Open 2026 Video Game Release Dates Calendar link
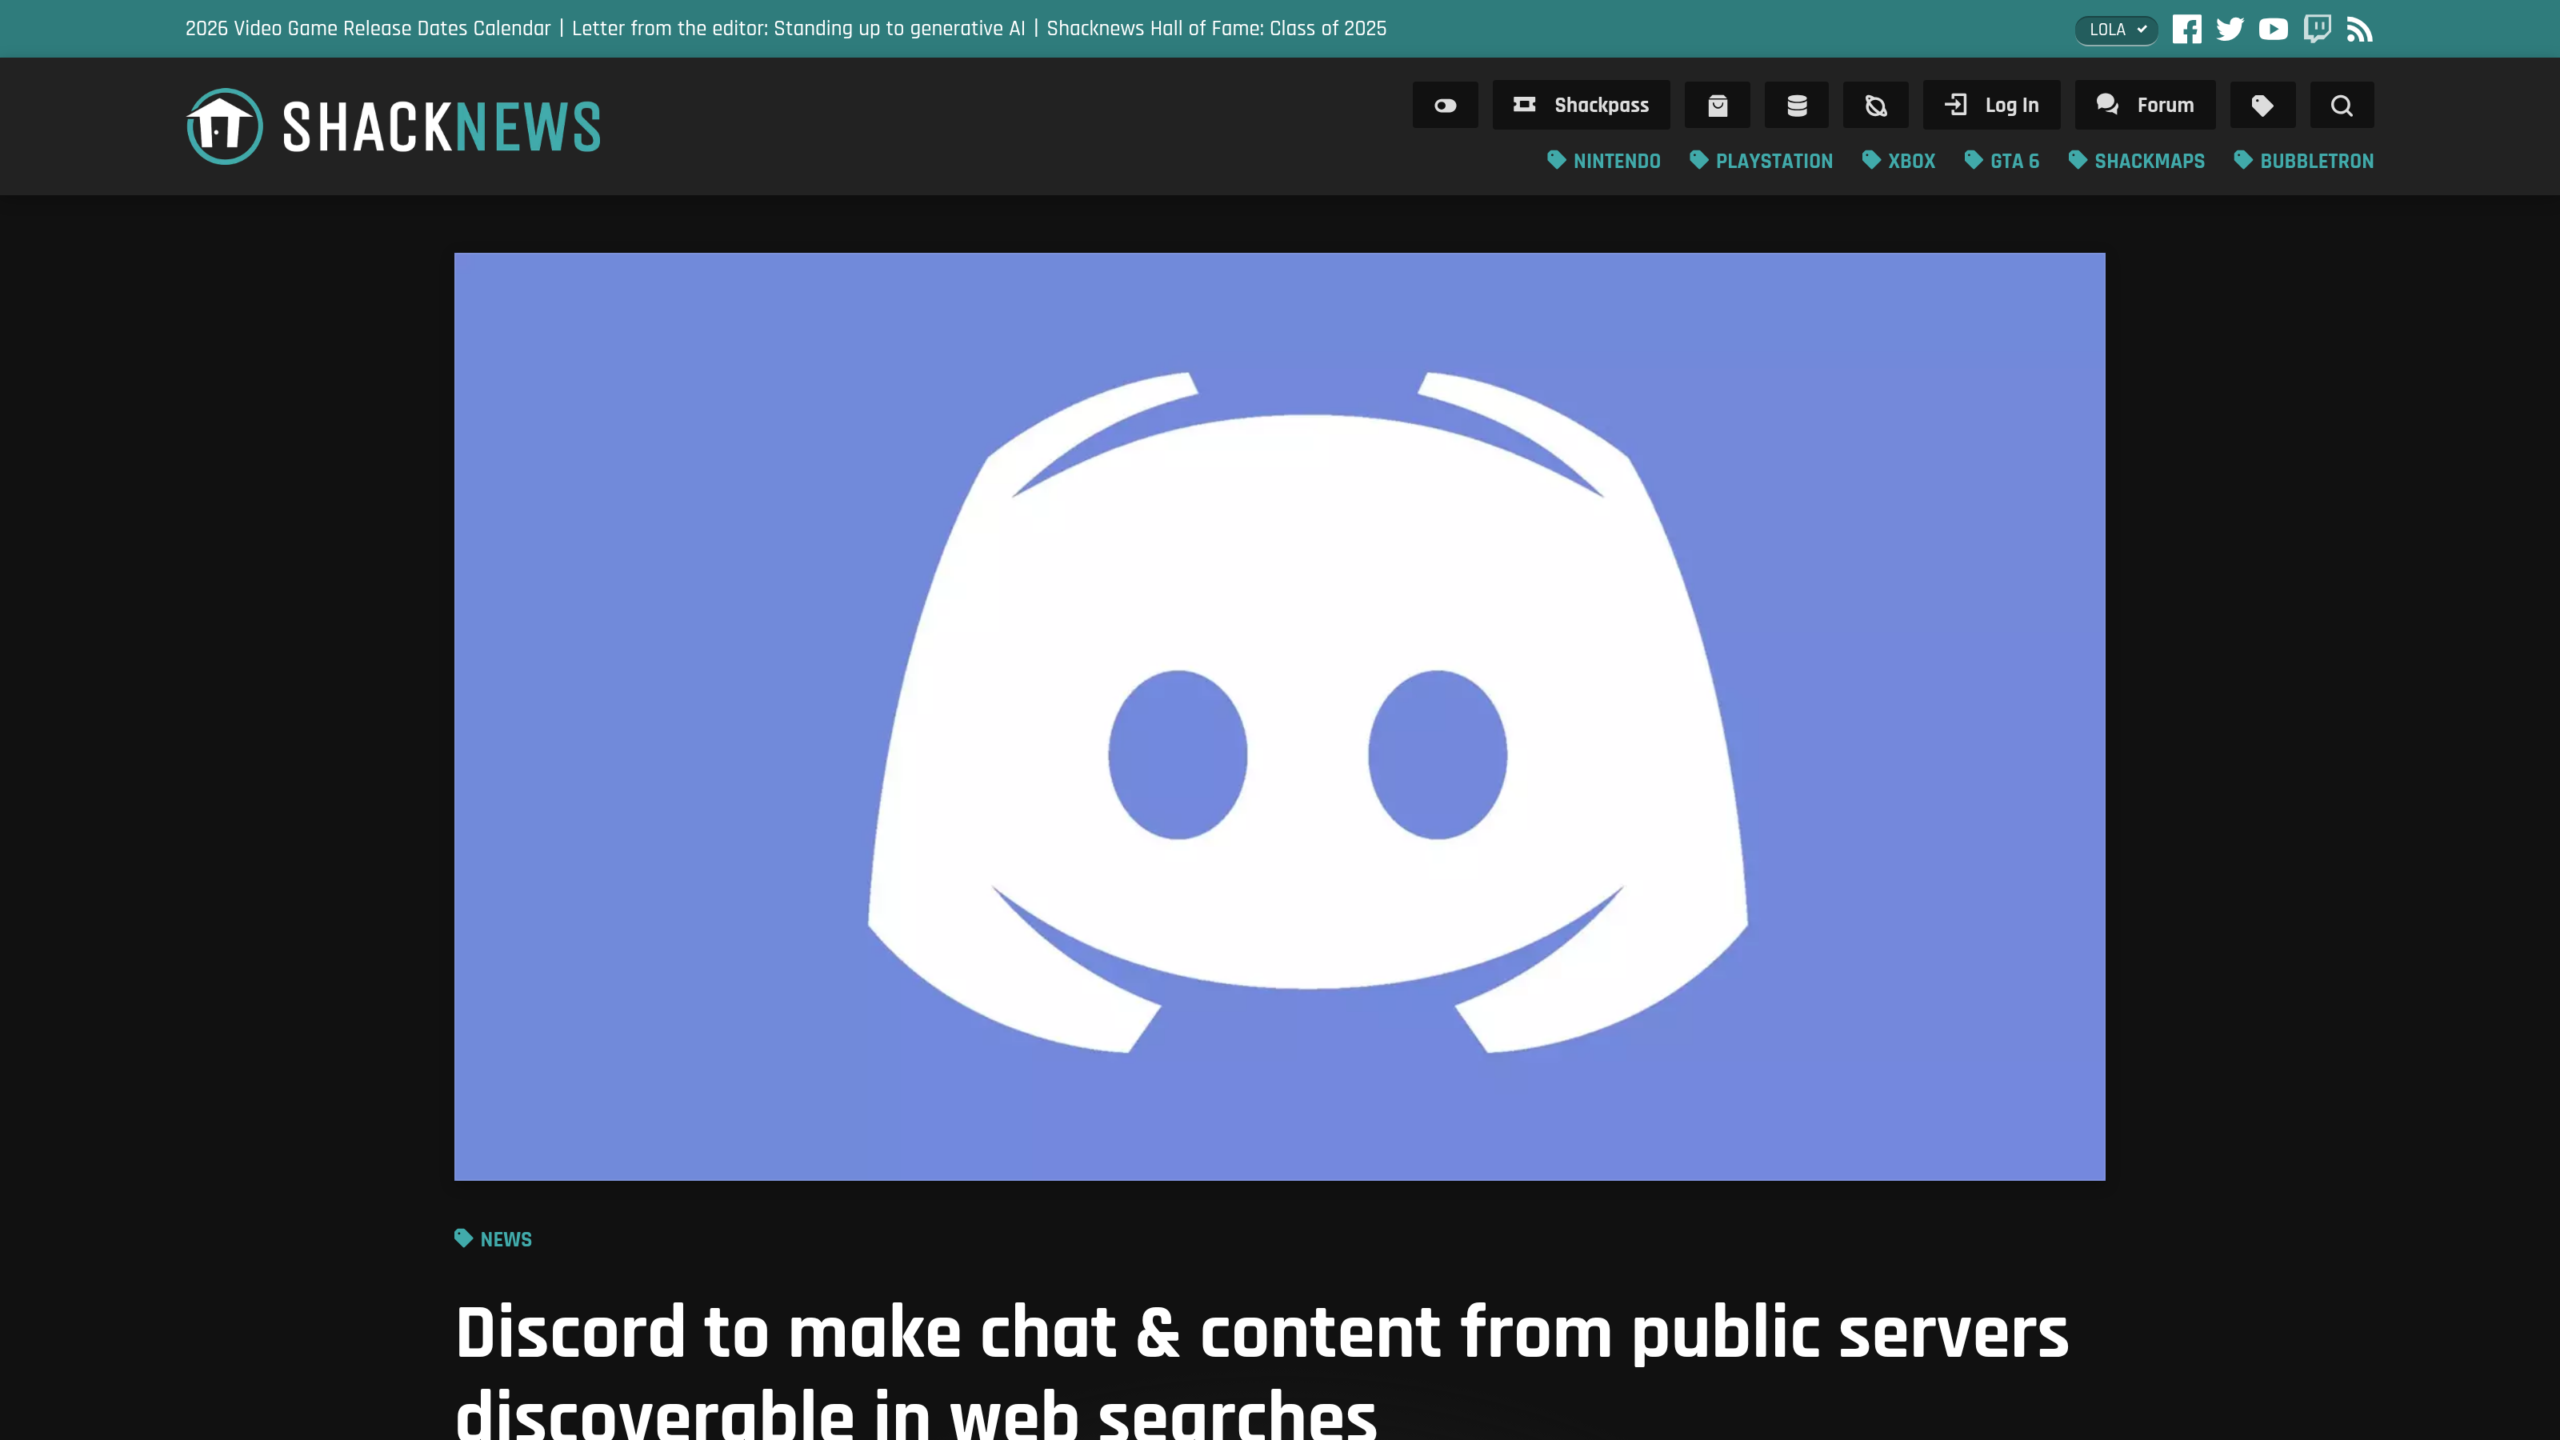Viewport: 2560px width, 1440px height. pyautogui.click(x=368, y=28)
